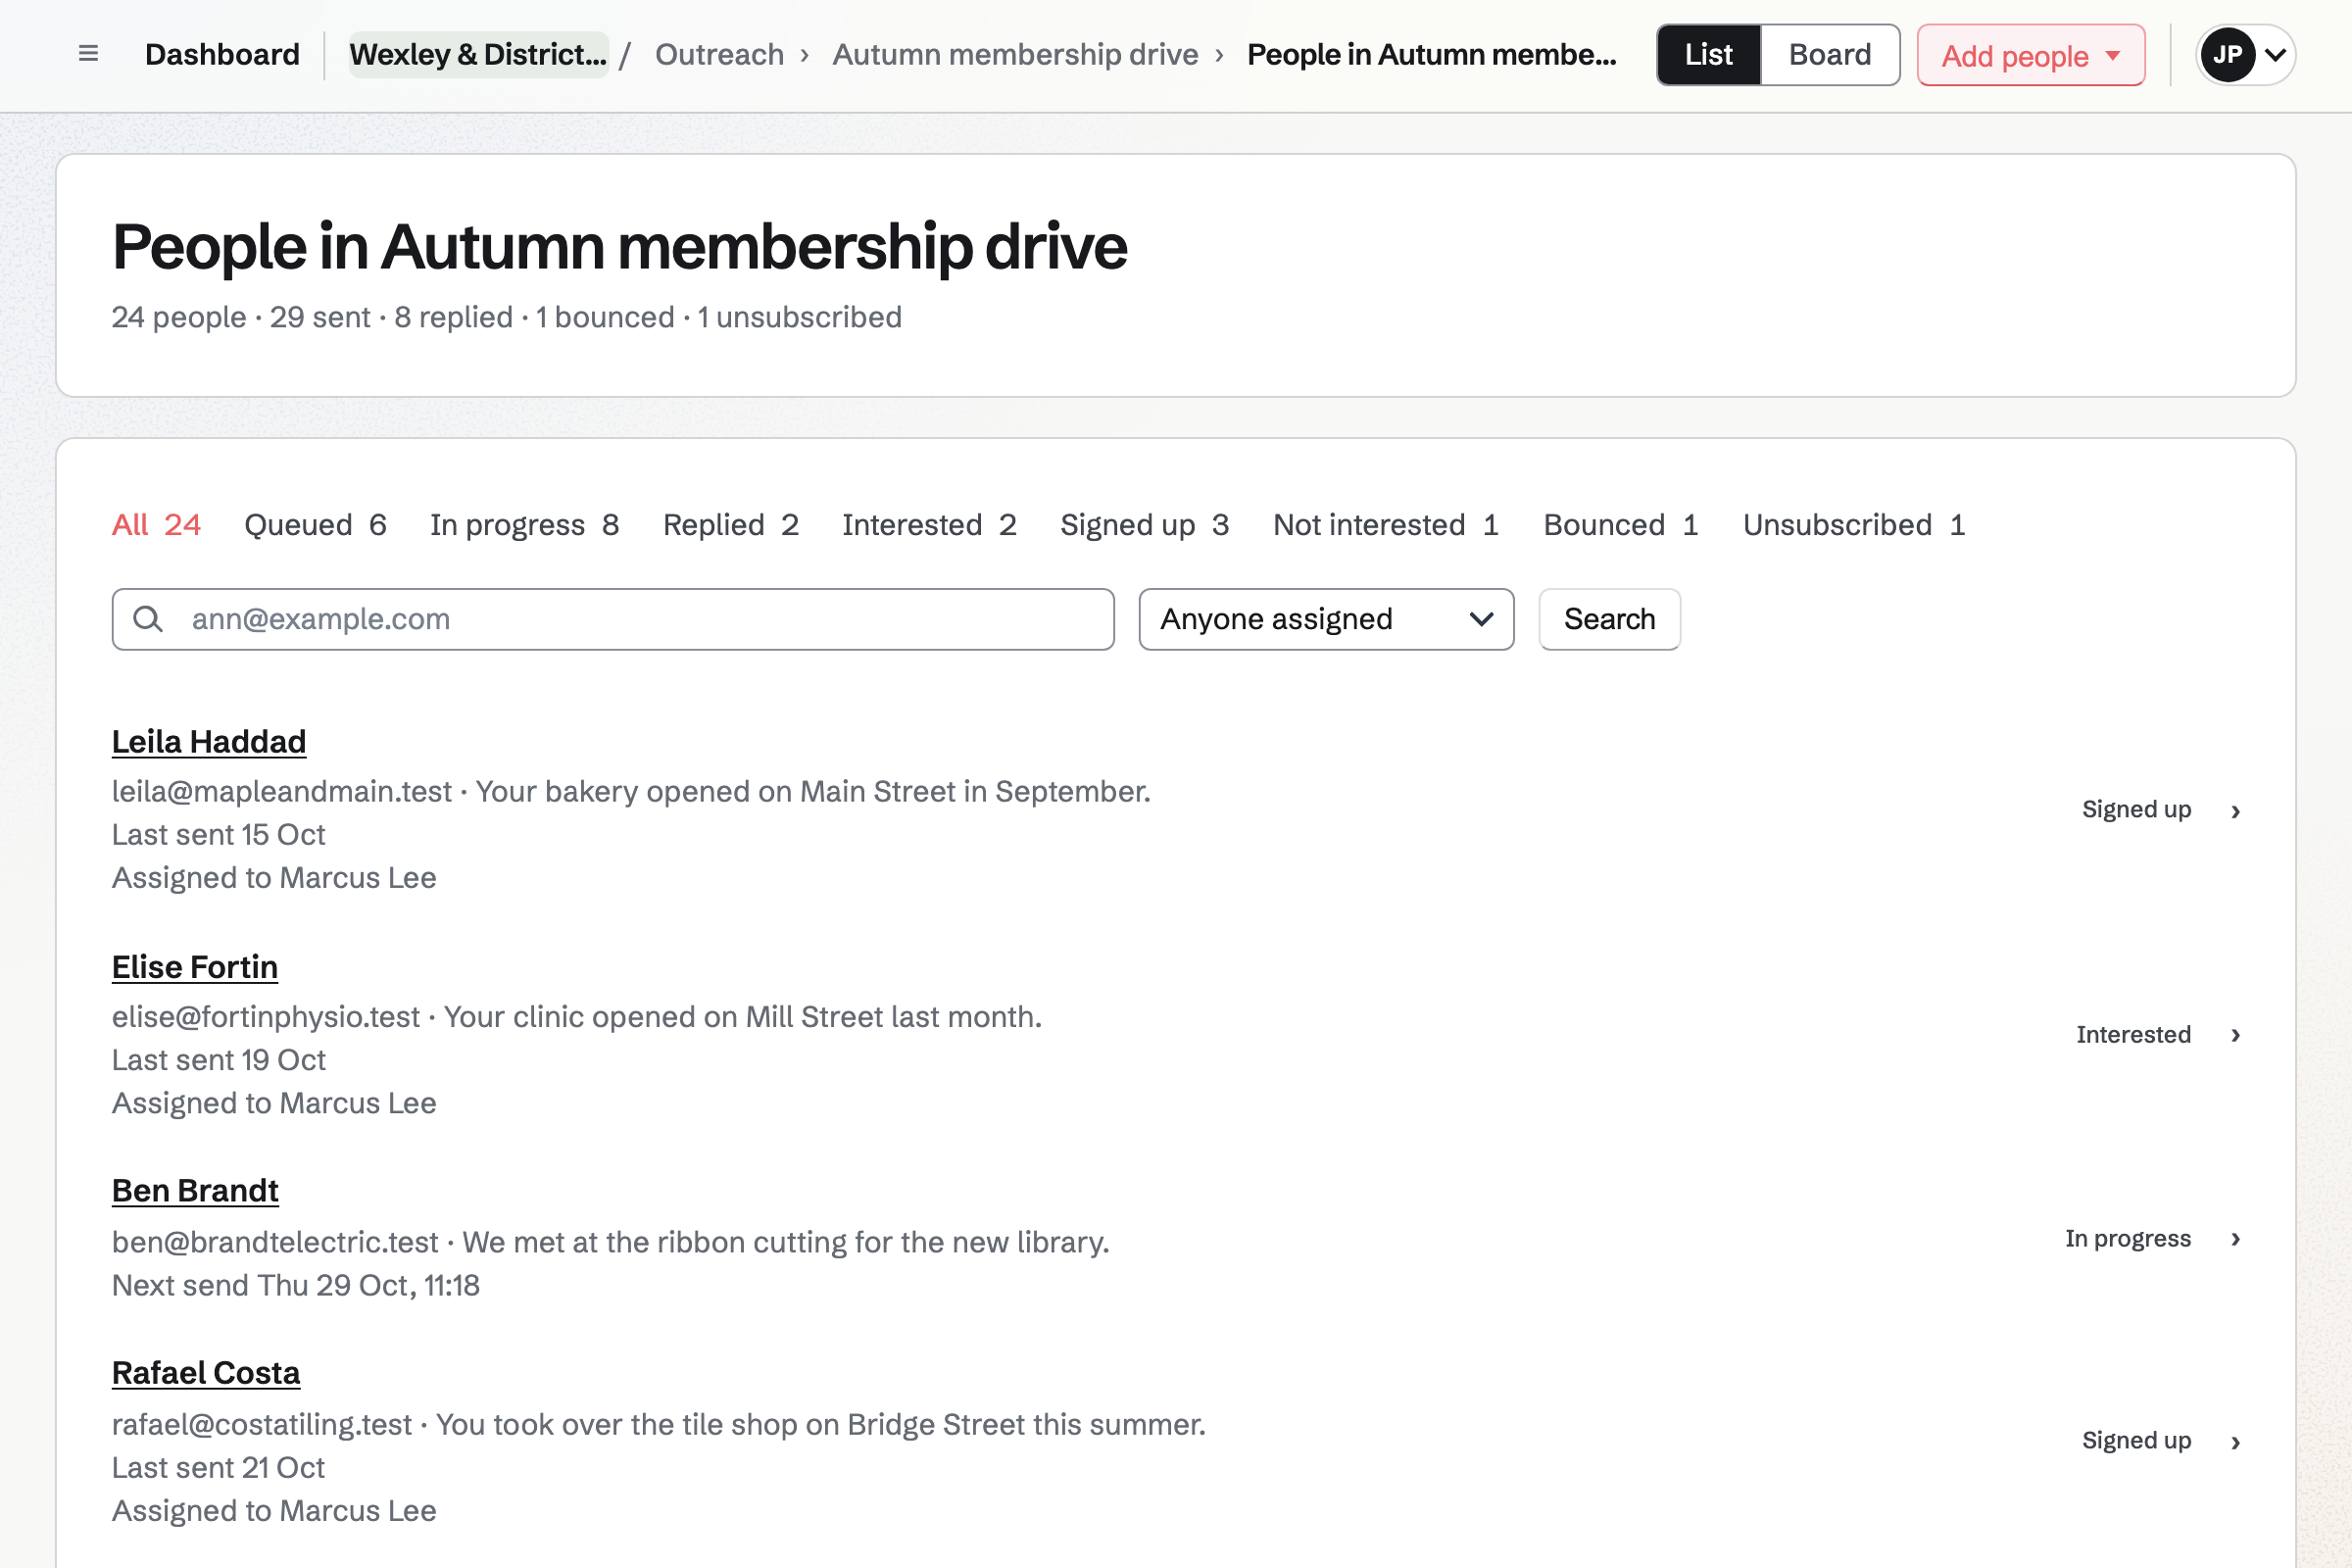Open Ben Brandt row chevron arrow

(2236, 1239)
